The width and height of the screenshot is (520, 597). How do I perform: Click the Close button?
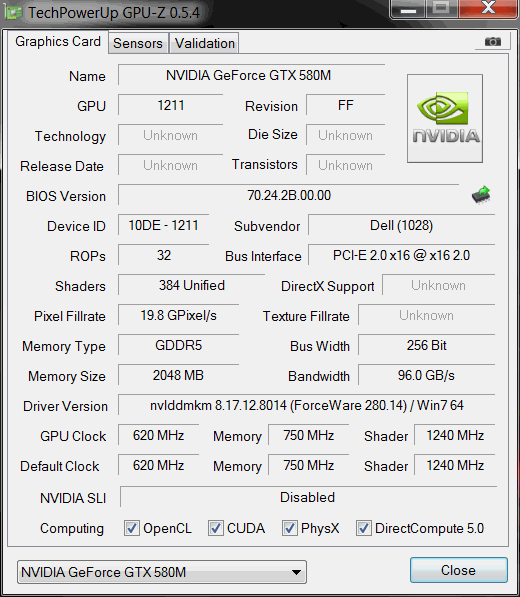[458, 570]
